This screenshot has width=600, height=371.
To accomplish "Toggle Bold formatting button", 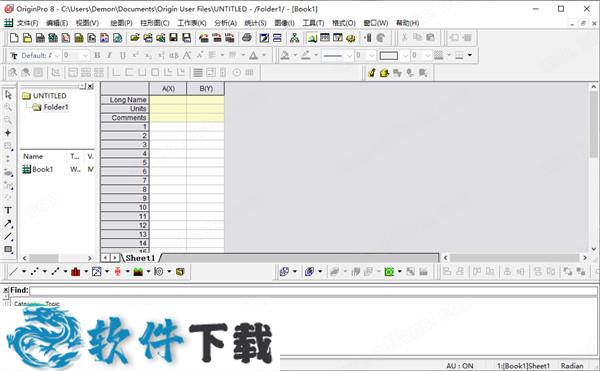I will (x=97, y=55).
